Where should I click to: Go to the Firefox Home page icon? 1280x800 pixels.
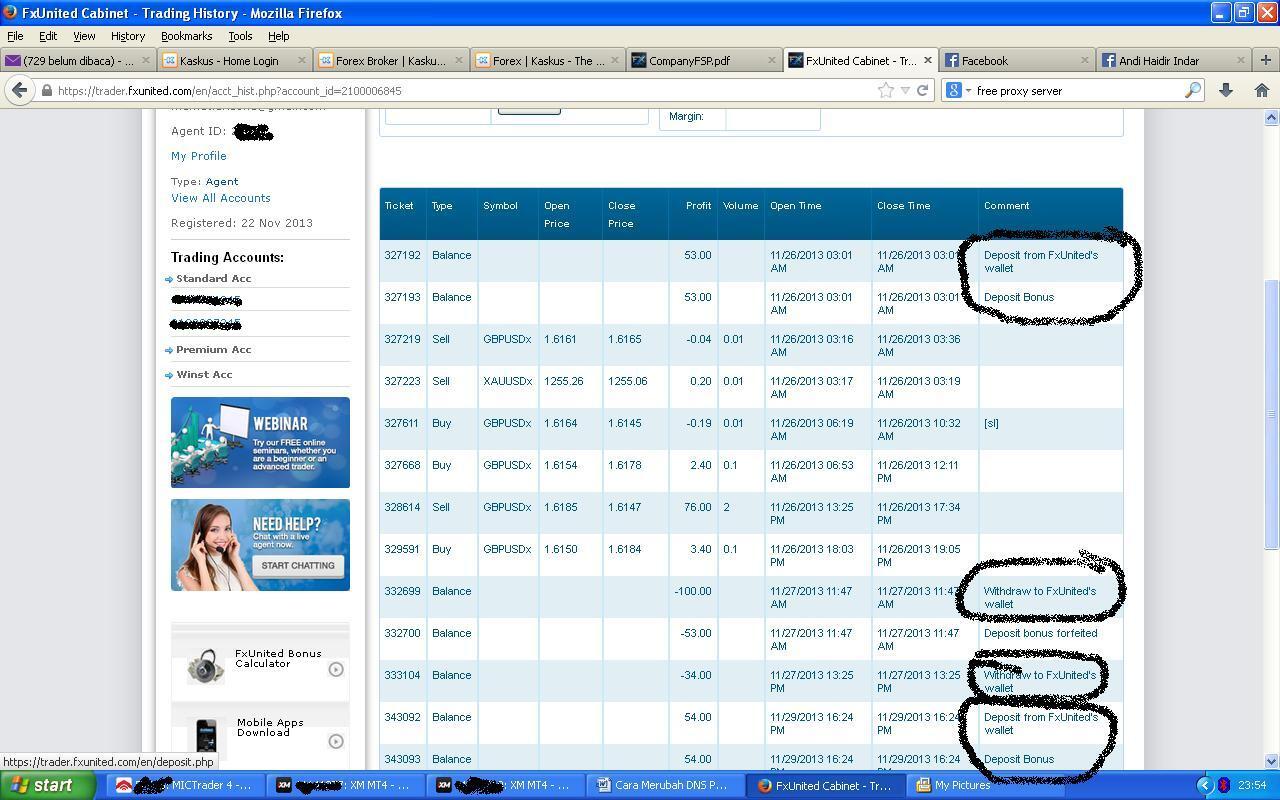point(1261,90)
